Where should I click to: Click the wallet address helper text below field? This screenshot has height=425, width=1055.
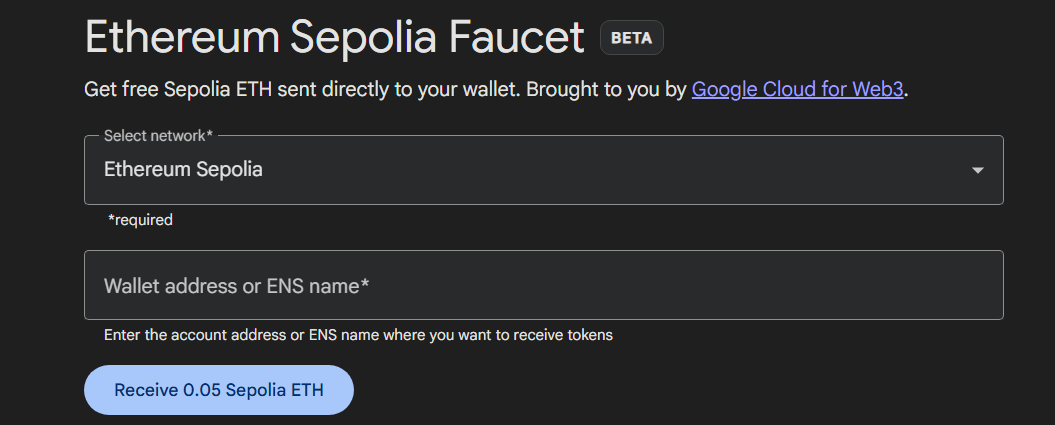358,335
